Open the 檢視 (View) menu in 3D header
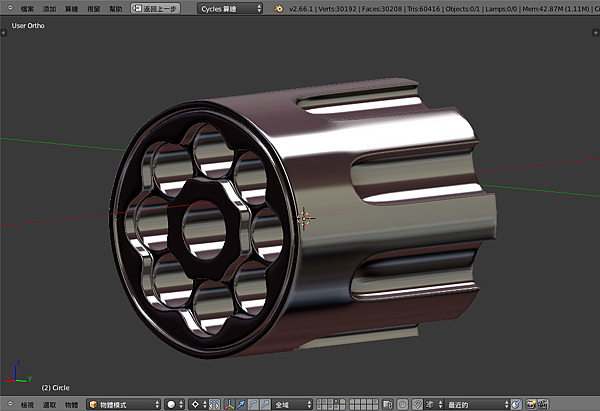 coord(27,404)
